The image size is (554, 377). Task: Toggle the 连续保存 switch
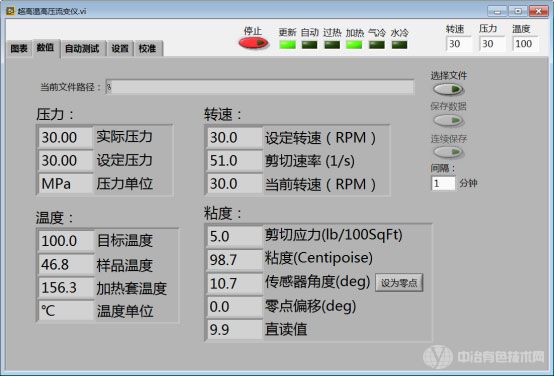pos(448,152)
